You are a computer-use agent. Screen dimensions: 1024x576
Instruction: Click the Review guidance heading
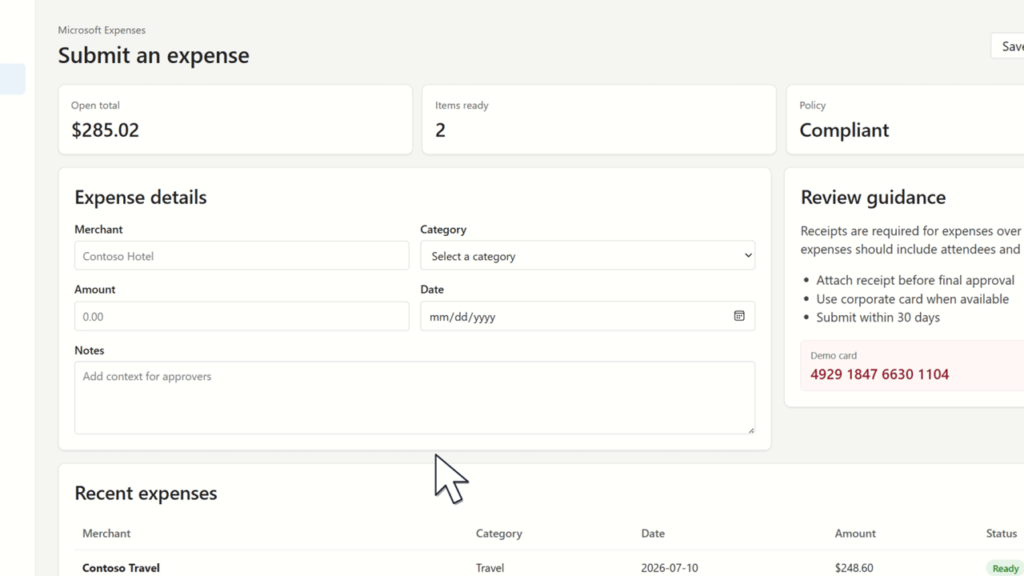(x=872, y=197)
